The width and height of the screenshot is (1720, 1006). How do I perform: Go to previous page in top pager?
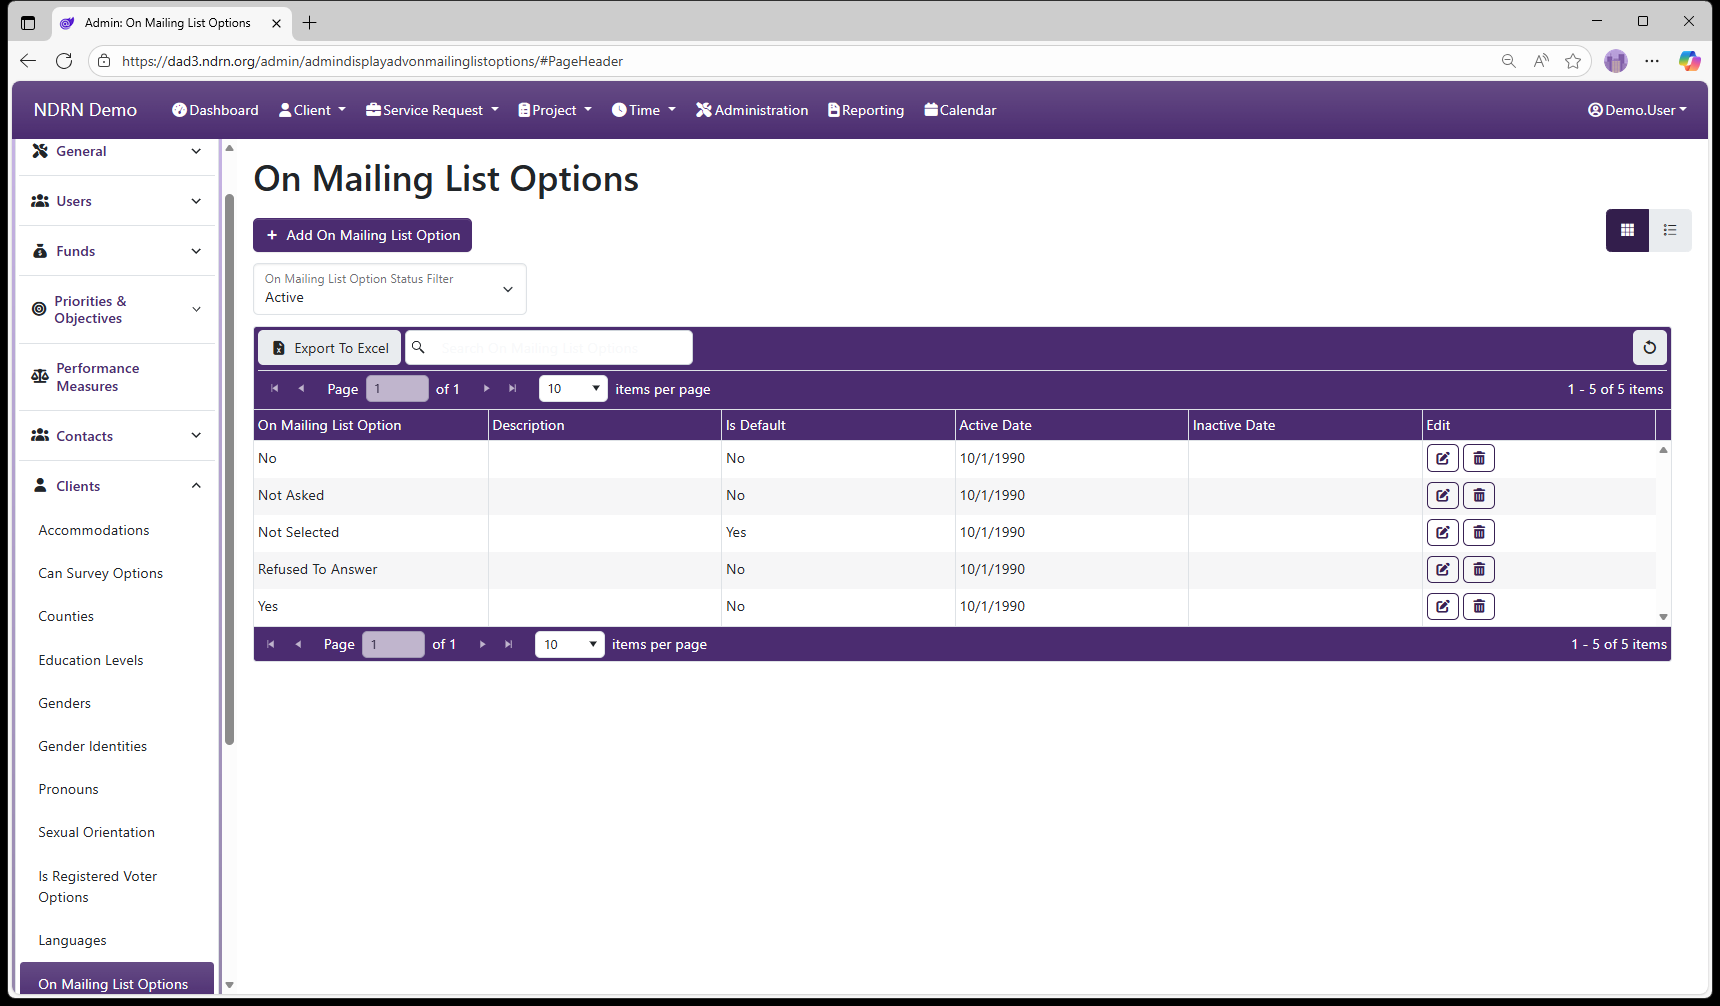(x=301, y=388)
